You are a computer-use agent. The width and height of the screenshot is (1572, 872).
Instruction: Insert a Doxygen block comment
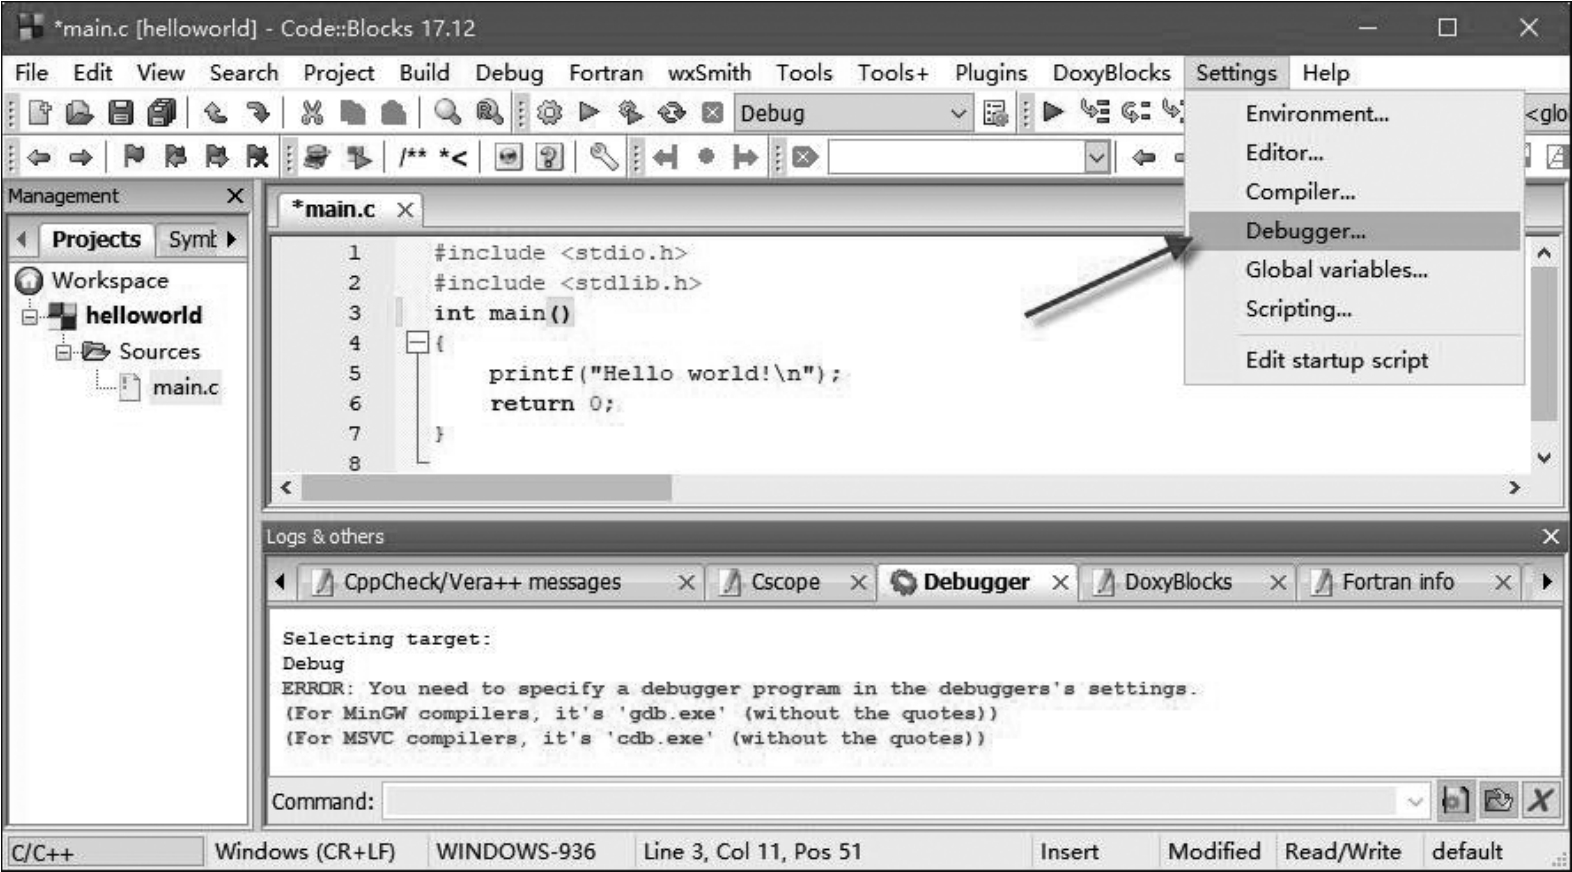[x=413, y=156]
